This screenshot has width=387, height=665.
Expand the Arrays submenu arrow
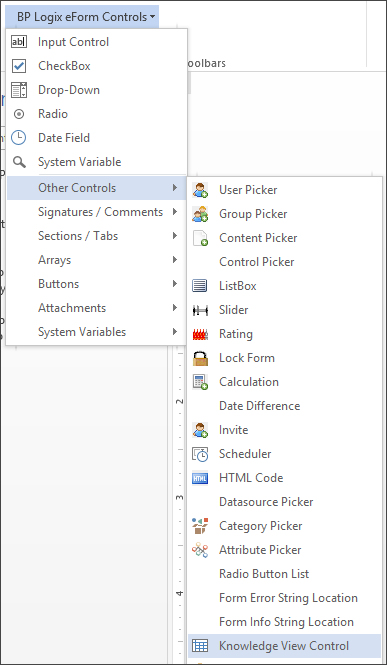[x=175, y=260]
